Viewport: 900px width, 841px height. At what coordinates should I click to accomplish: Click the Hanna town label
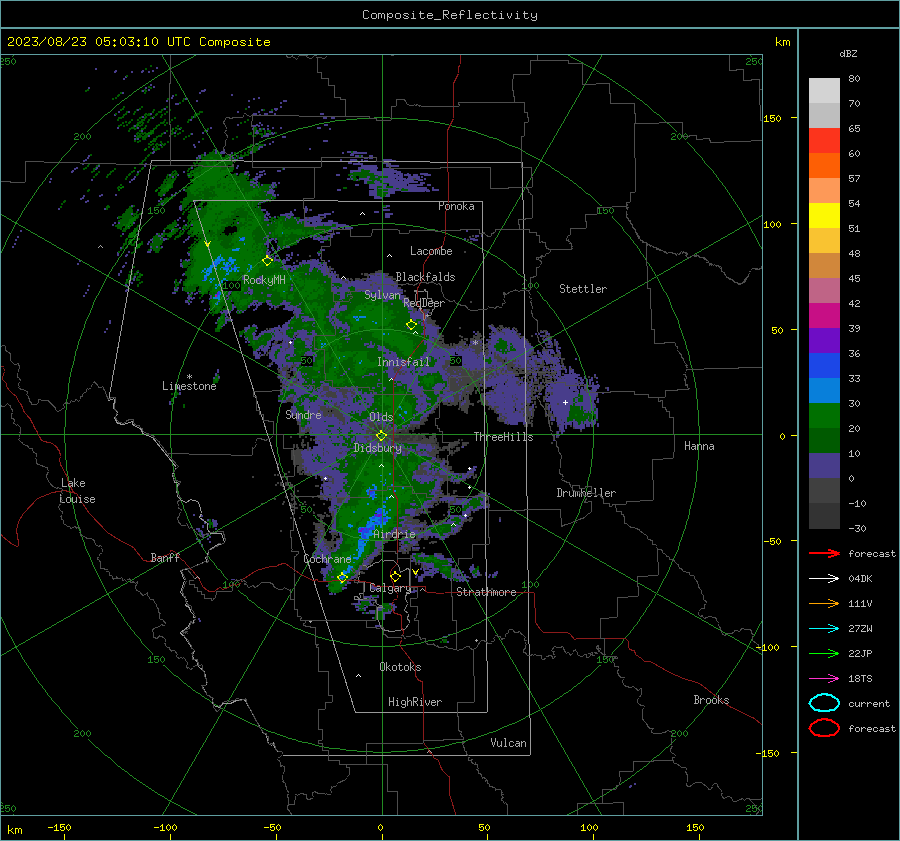pyautogui.click(x=699, y=446)
